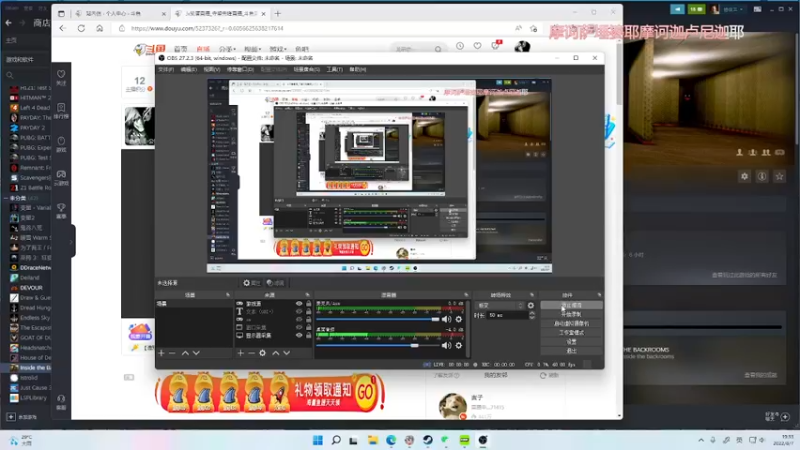
Task: Click the audio mixer's vertical scrollbar
Action: pos(468,328)
